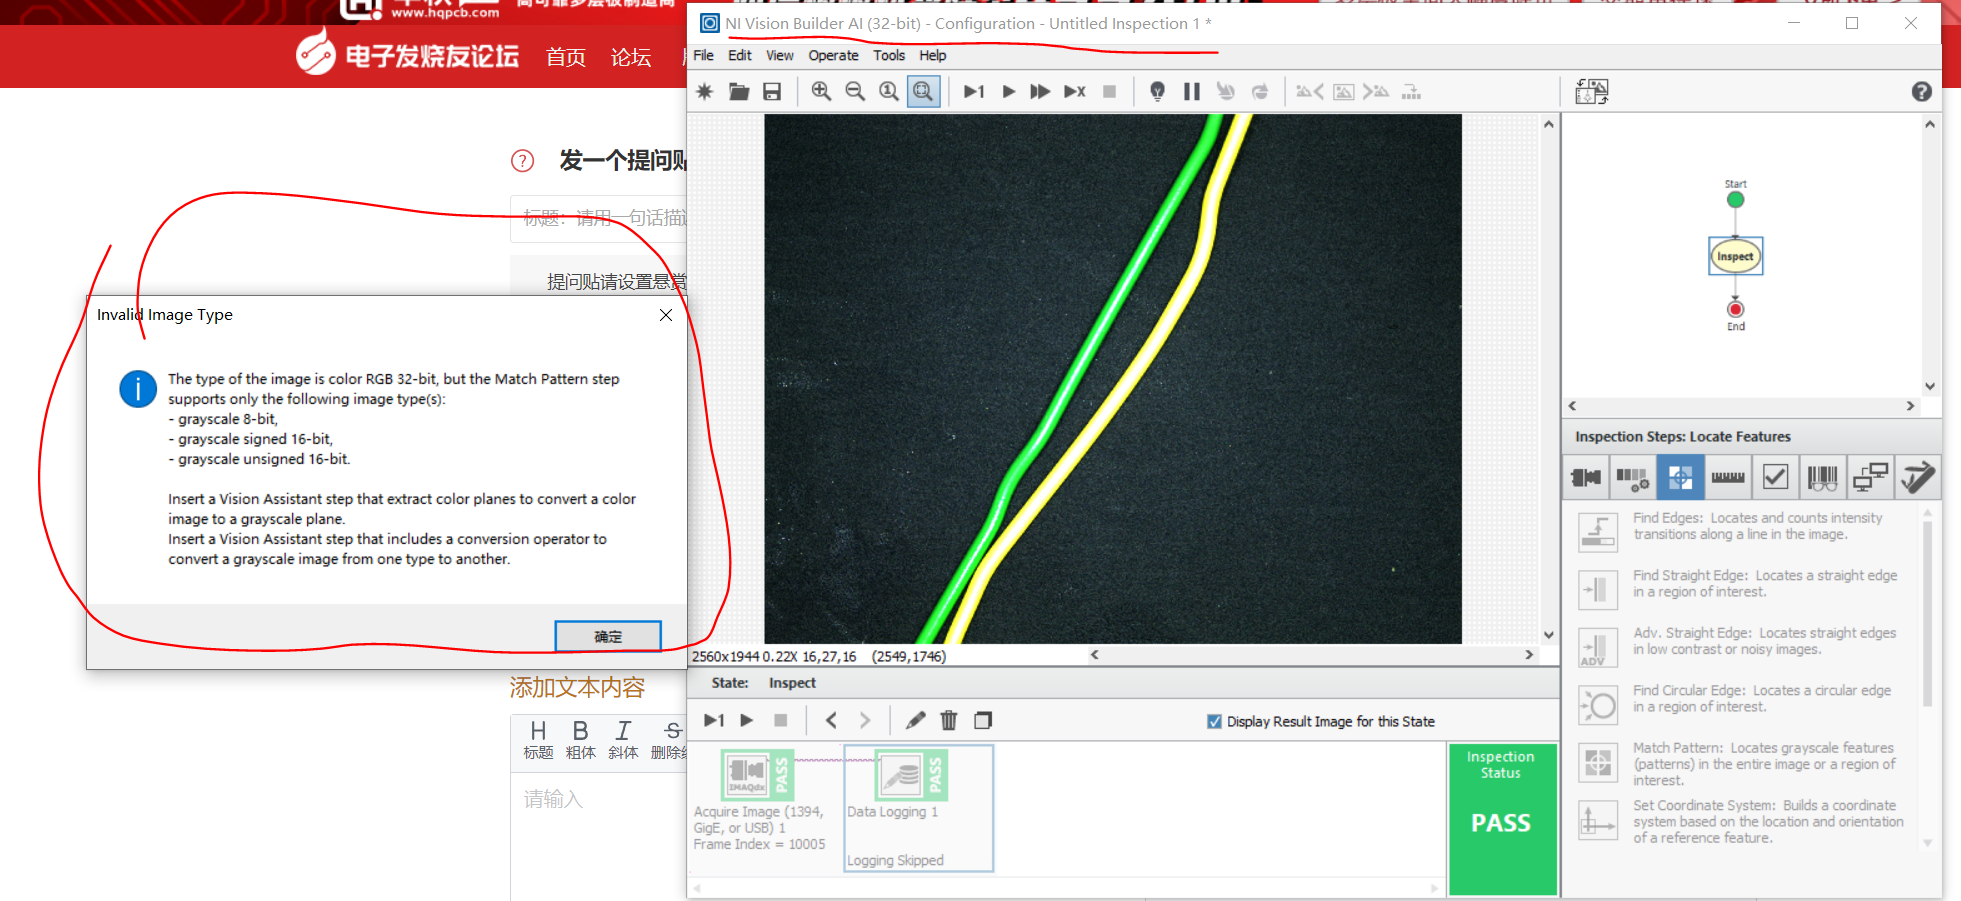The height and width of the screenshot is (901, 1961).
Task: Click 论坛 link on forum page
Action: tap(631, 58)
